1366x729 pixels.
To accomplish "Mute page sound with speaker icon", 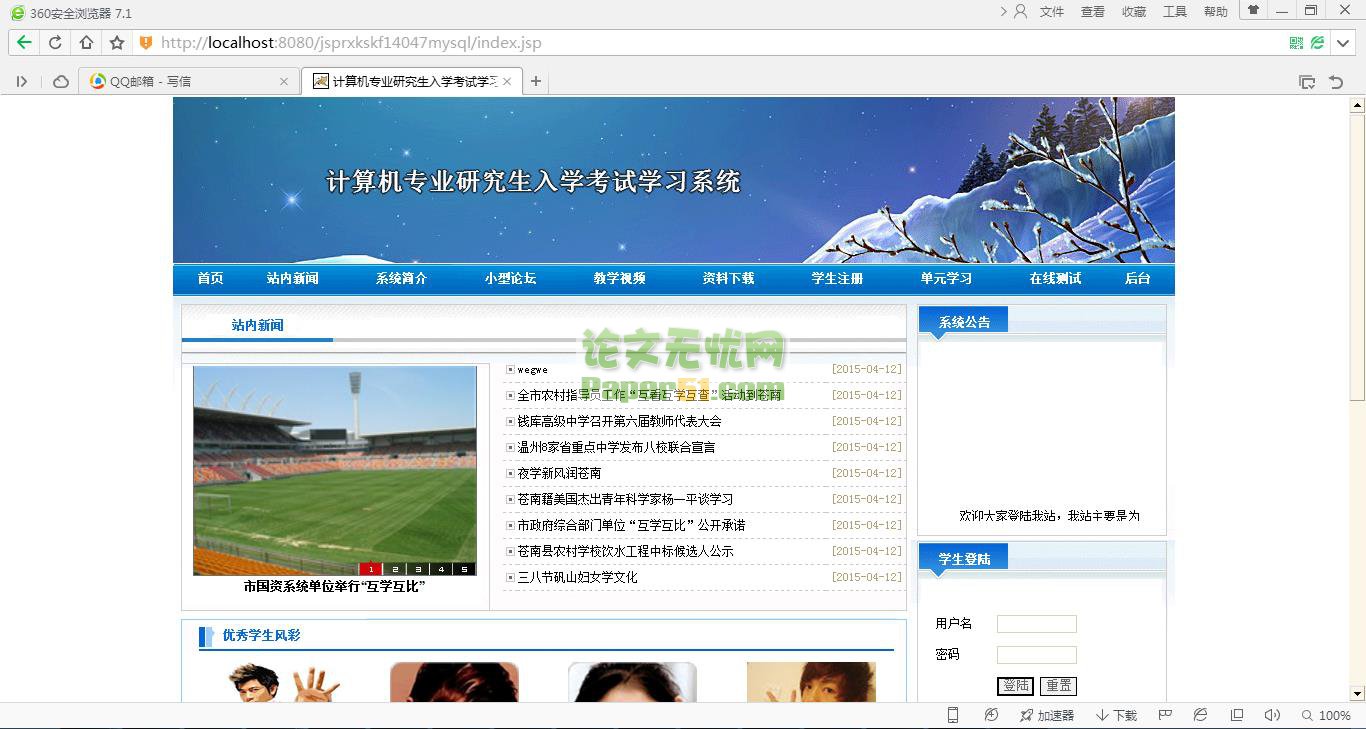I will (1272, 715).
